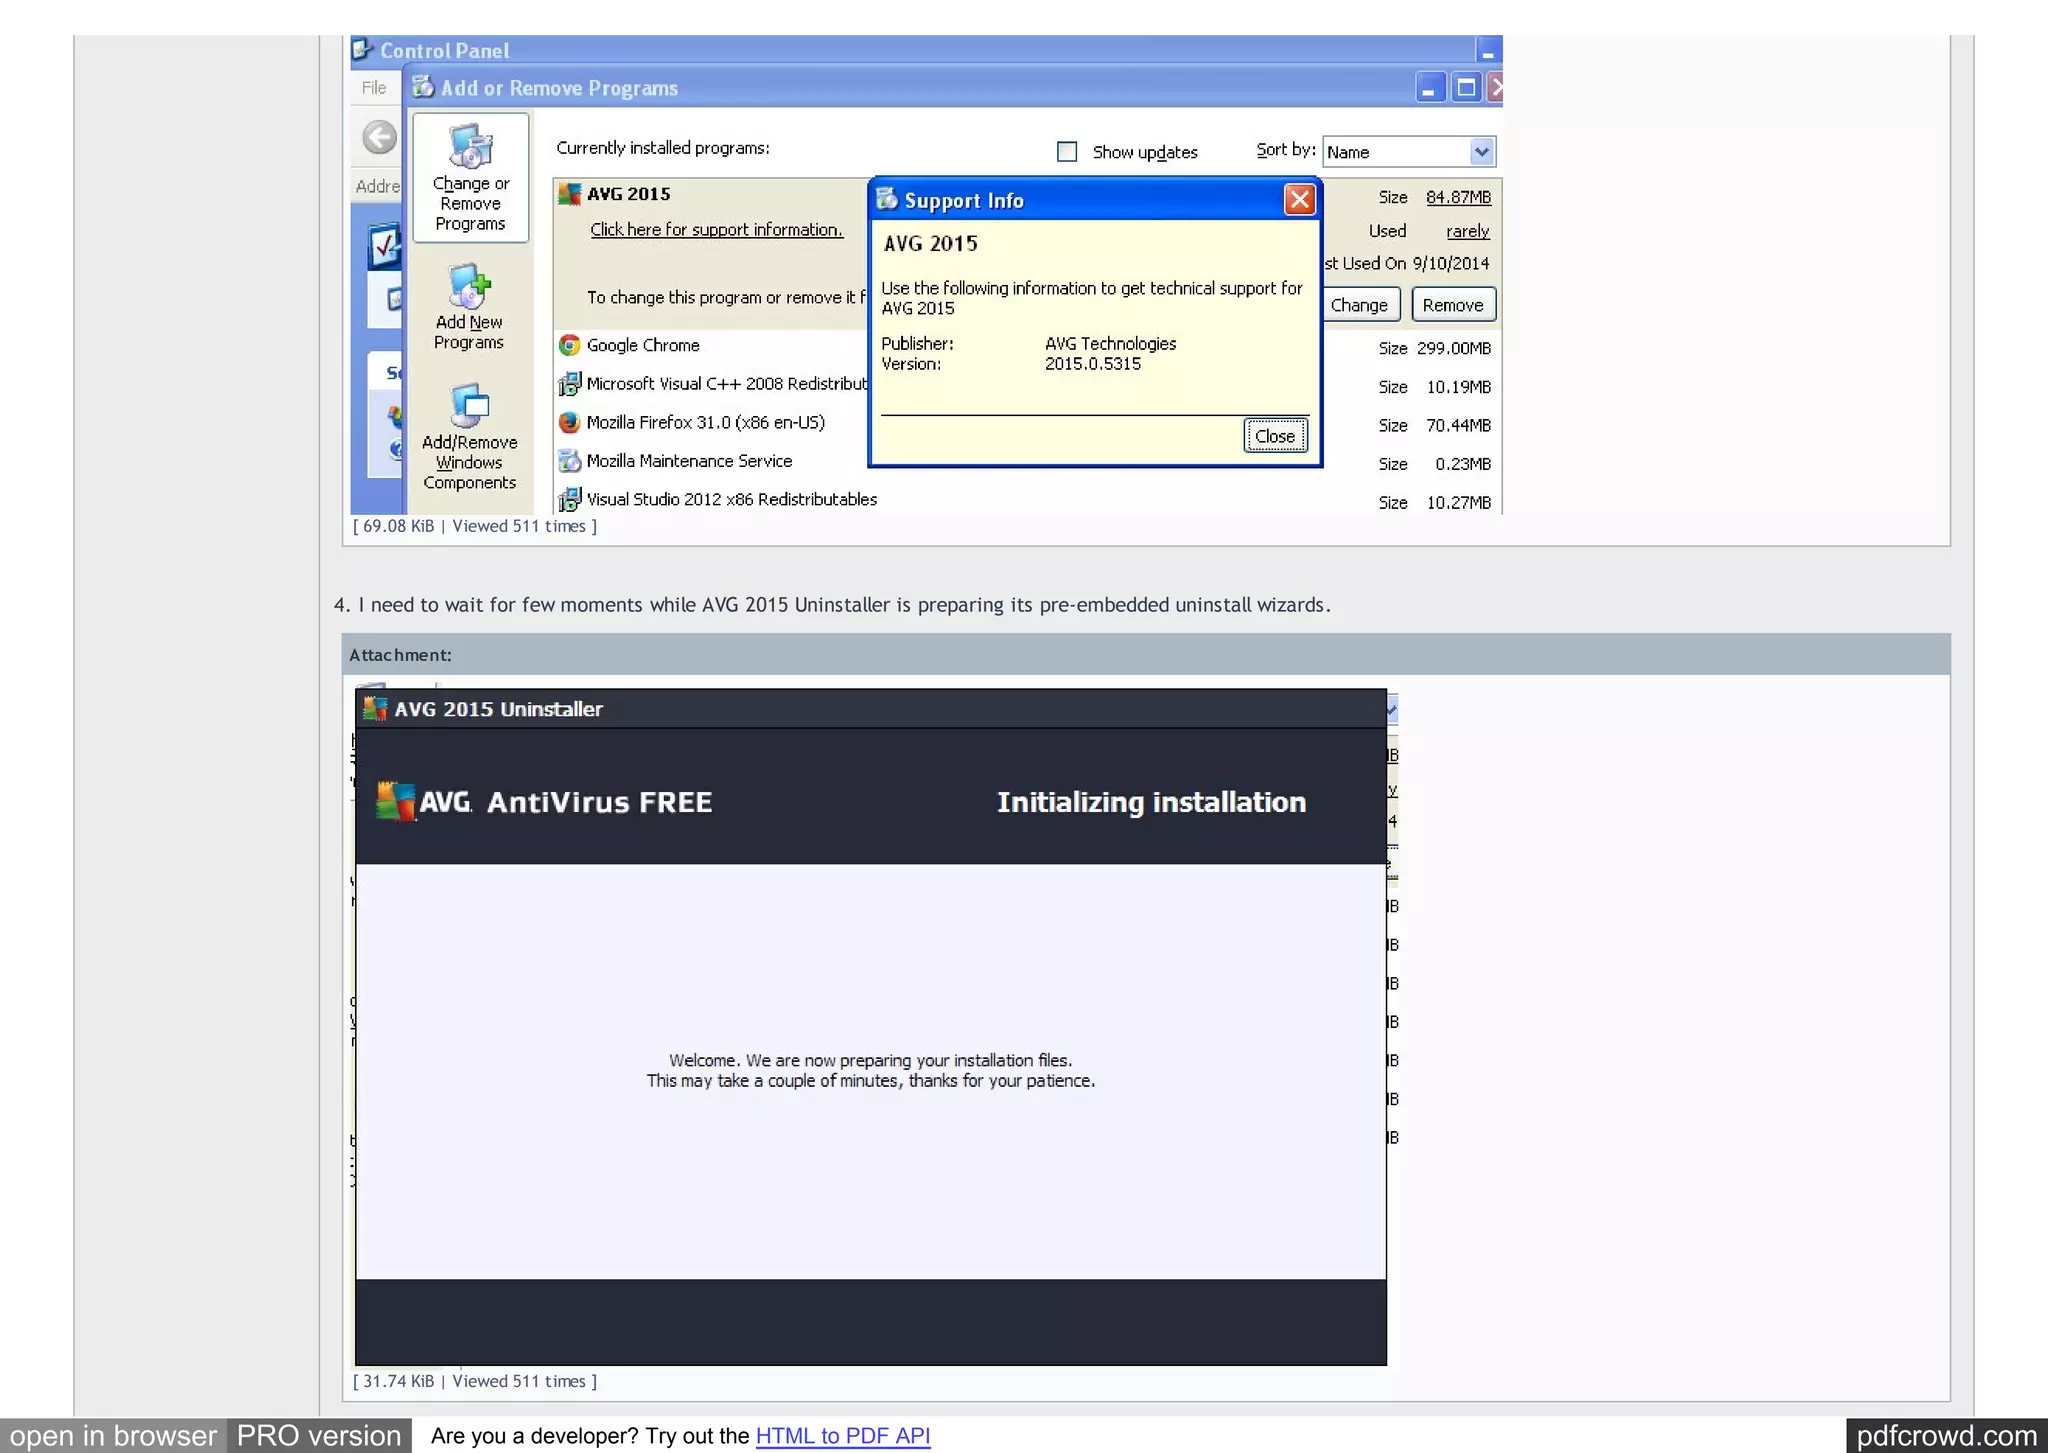Open the File menu

point(374,88)
